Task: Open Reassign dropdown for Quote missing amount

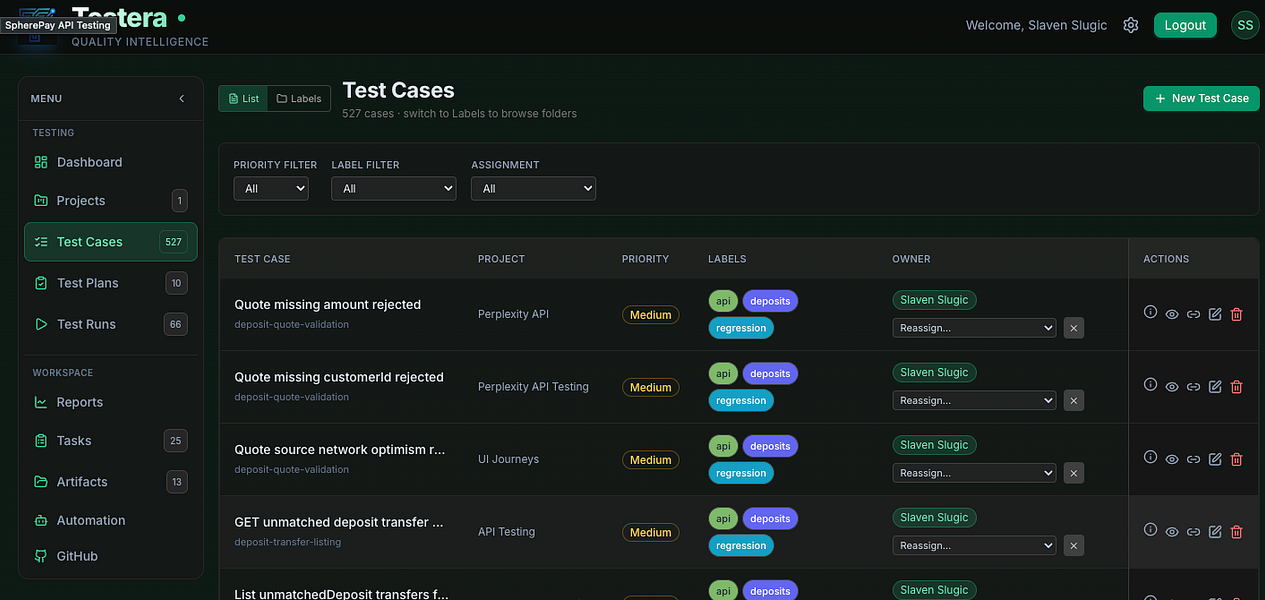Action: [974, 328]
